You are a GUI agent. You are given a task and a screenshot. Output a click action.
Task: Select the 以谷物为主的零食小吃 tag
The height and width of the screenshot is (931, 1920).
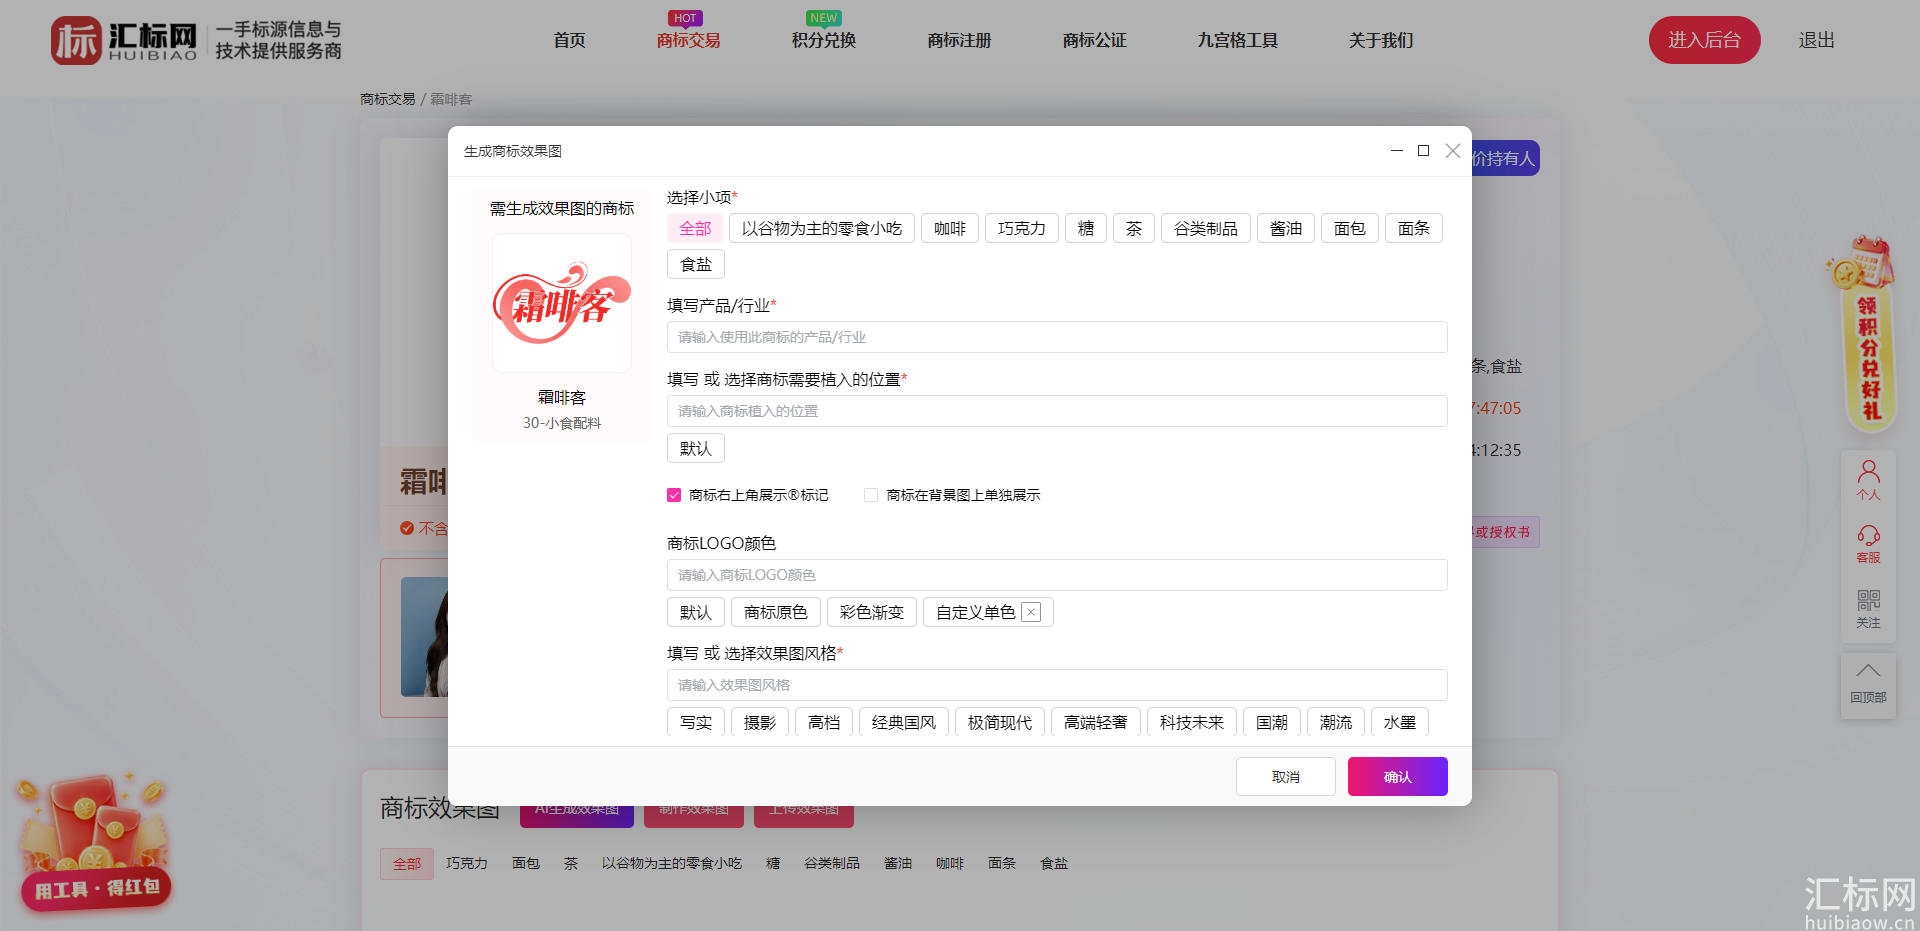pos(822,228)
